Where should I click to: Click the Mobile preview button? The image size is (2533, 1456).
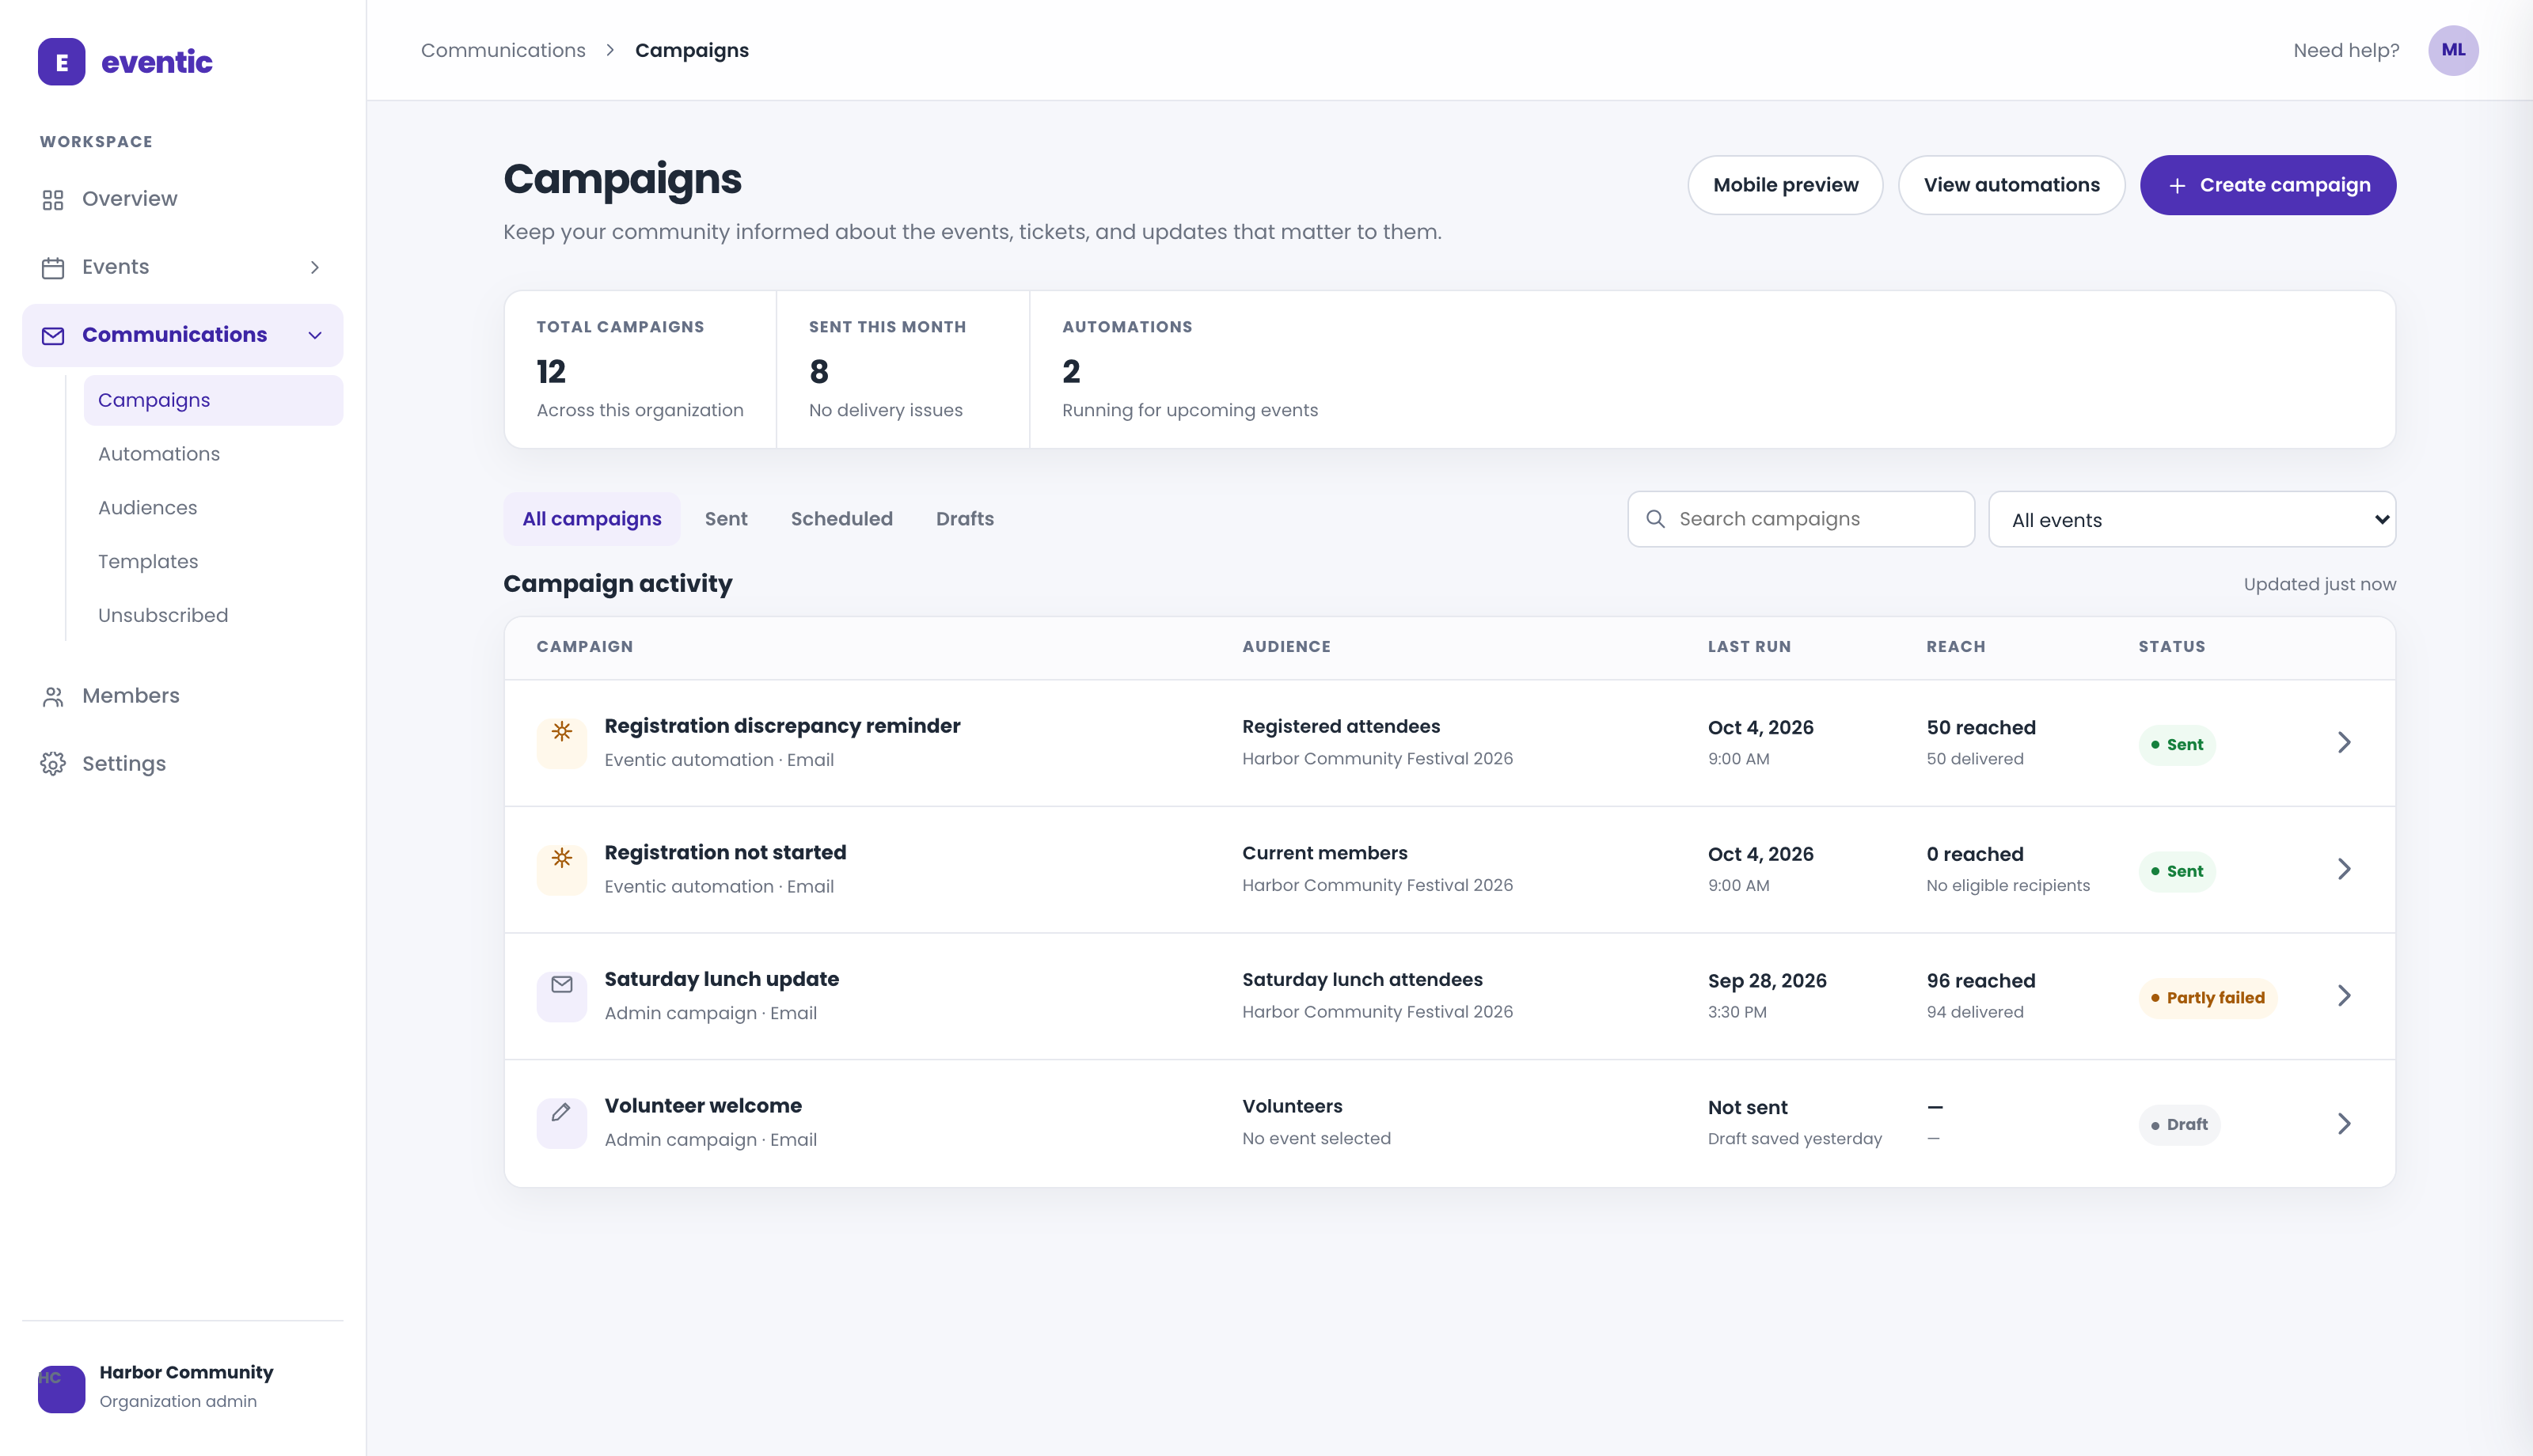point(1785,185)
